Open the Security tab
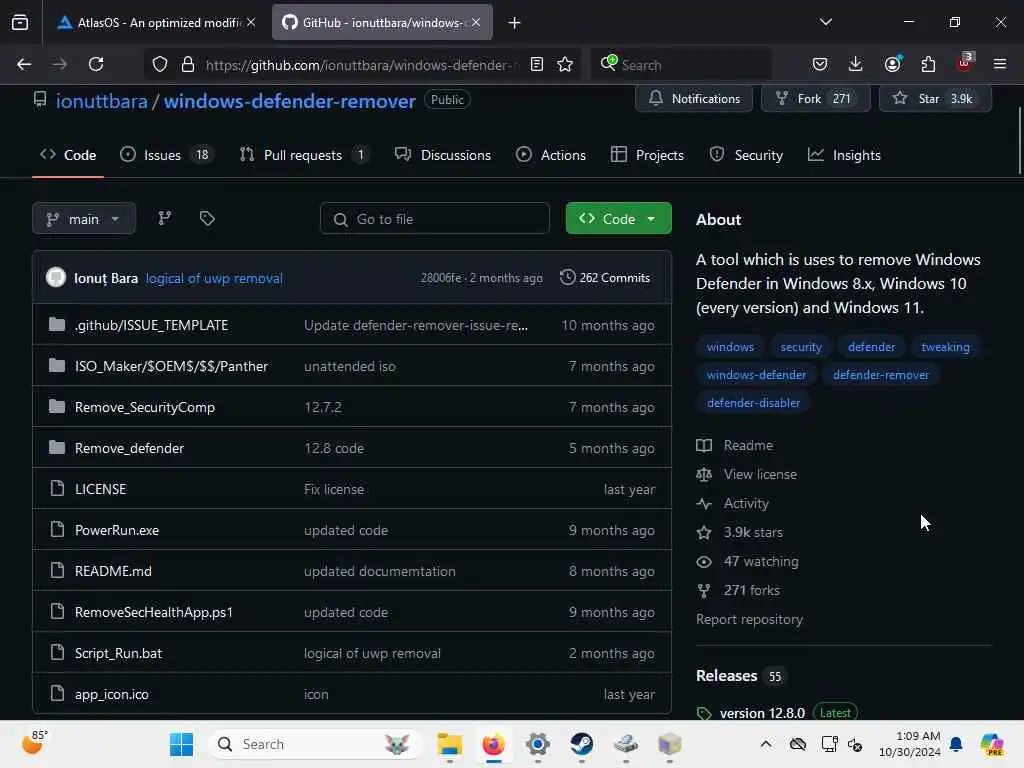Screen dimensions: 1024x768 746,155
